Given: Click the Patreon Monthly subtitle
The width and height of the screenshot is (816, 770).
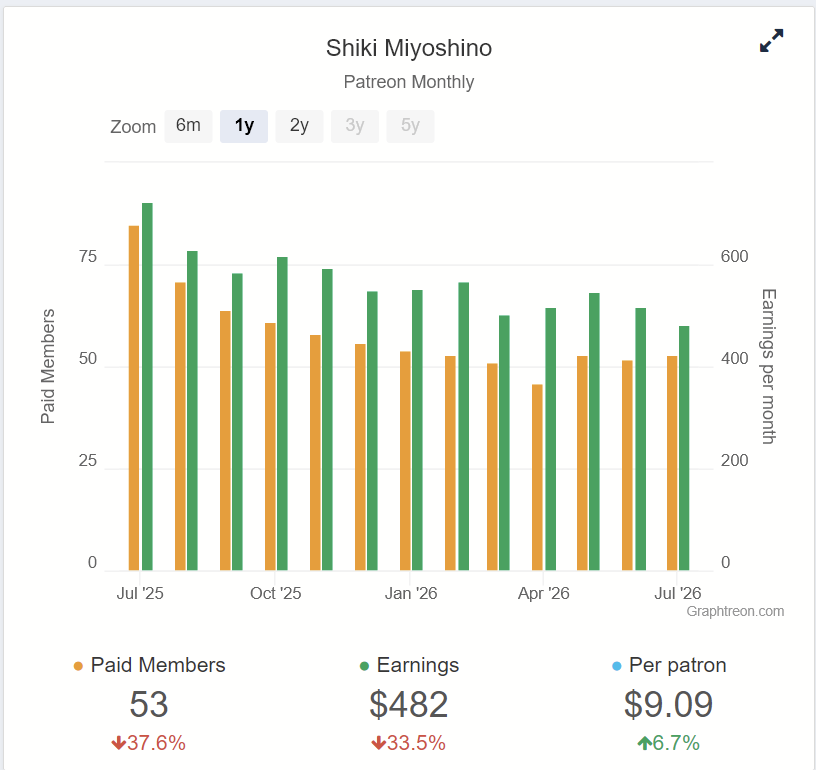Looking at the screenshot, I should 409,82.
